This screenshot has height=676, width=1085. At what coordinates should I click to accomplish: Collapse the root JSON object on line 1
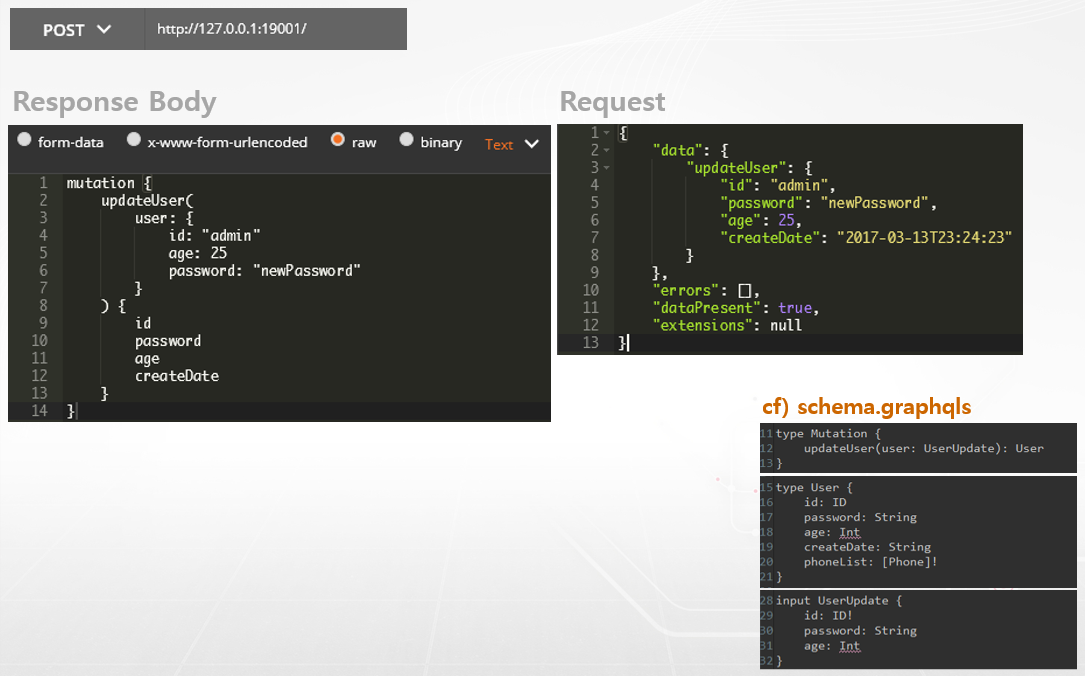click(606, 133)
